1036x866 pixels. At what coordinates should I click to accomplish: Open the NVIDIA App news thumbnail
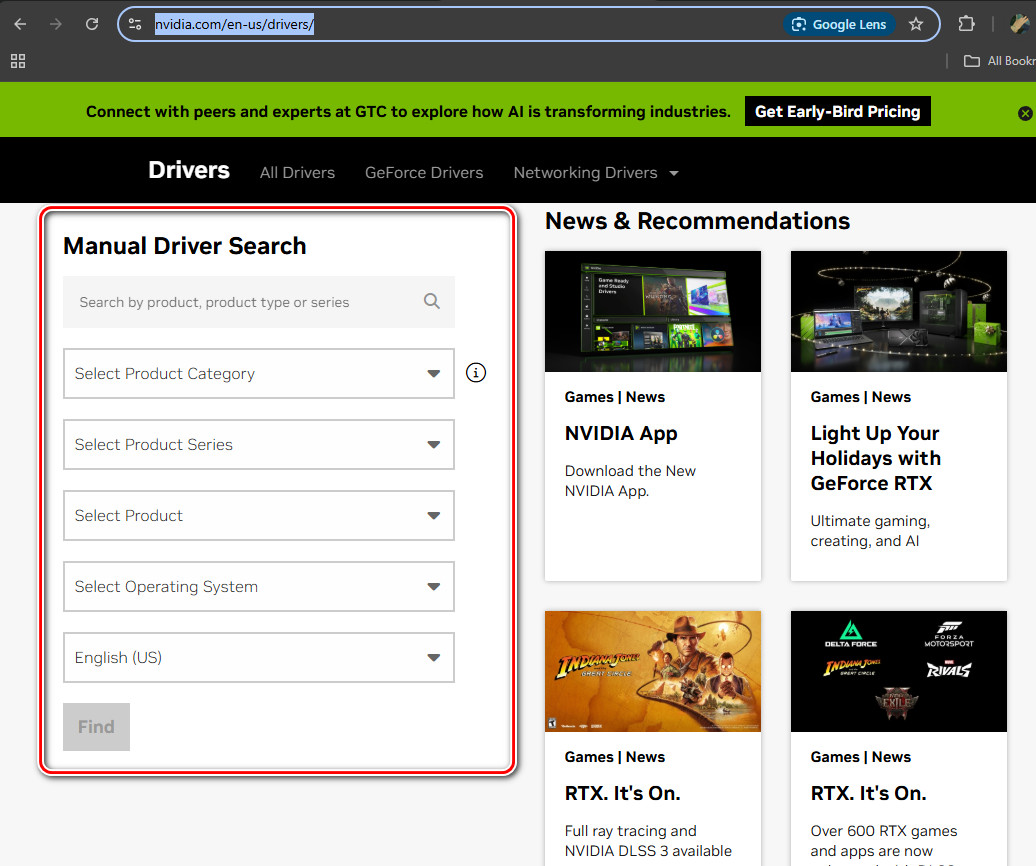tap(652, 311)
